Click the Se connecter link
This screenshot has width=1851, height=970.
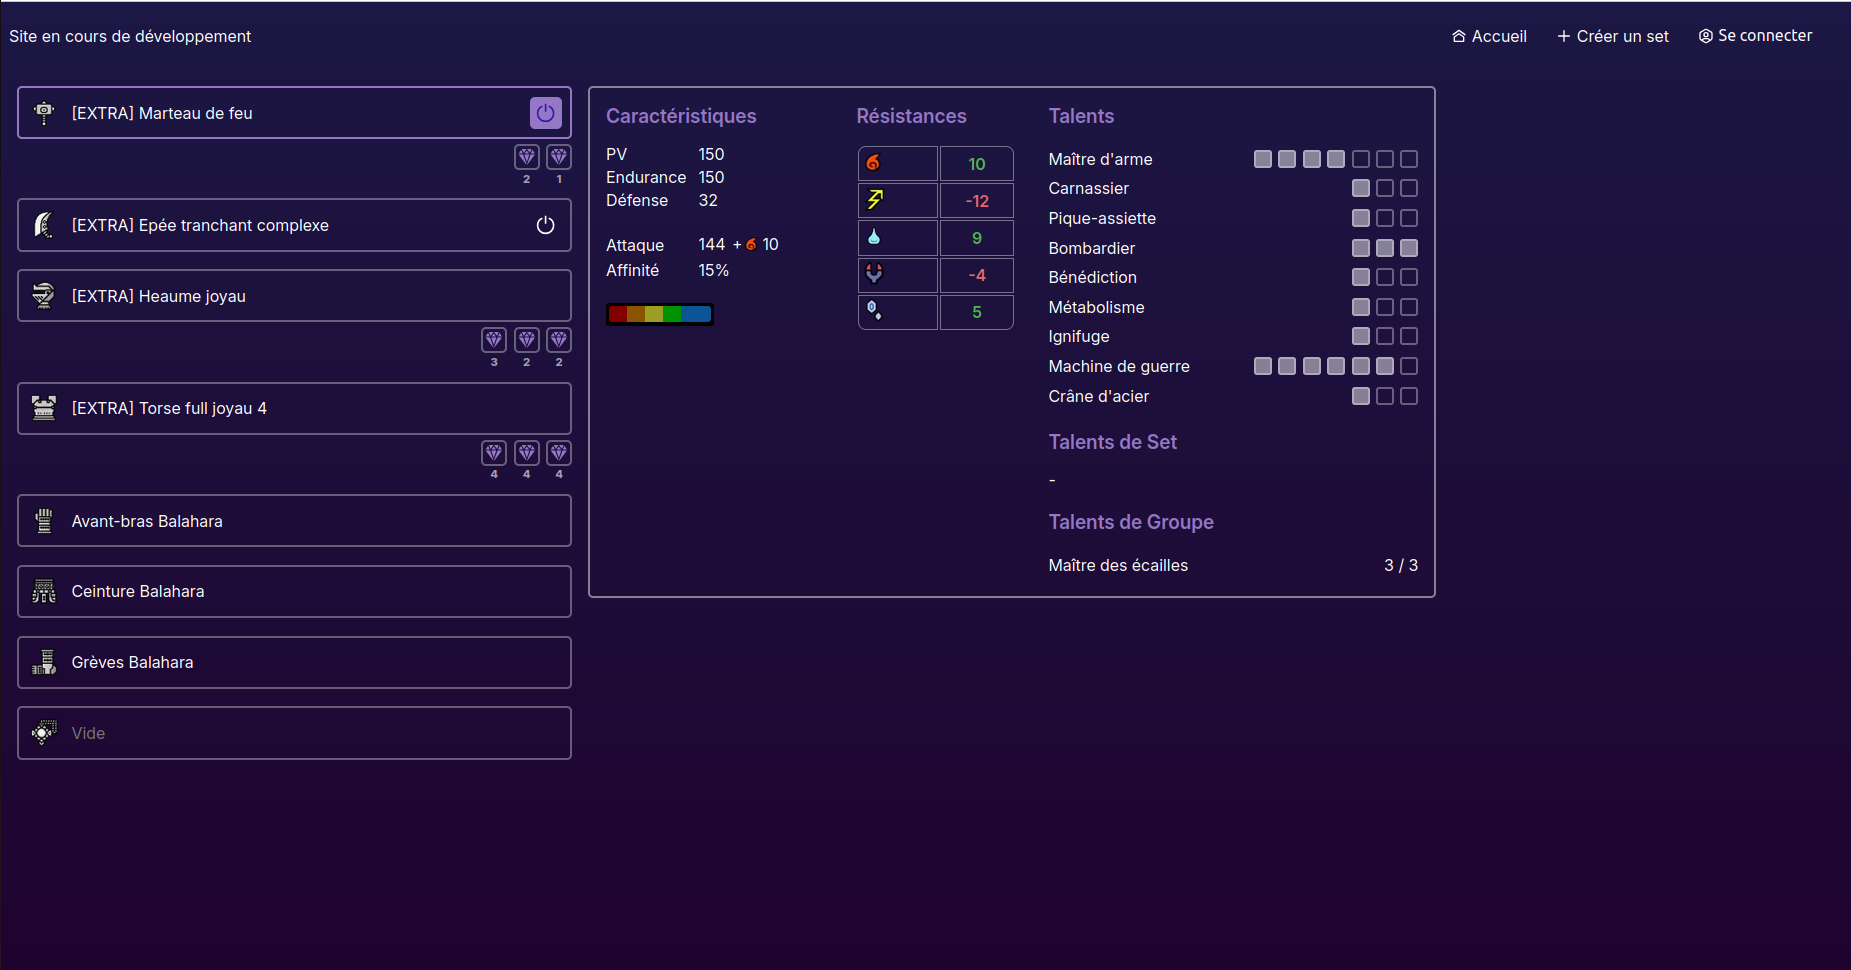[1755, 36]
